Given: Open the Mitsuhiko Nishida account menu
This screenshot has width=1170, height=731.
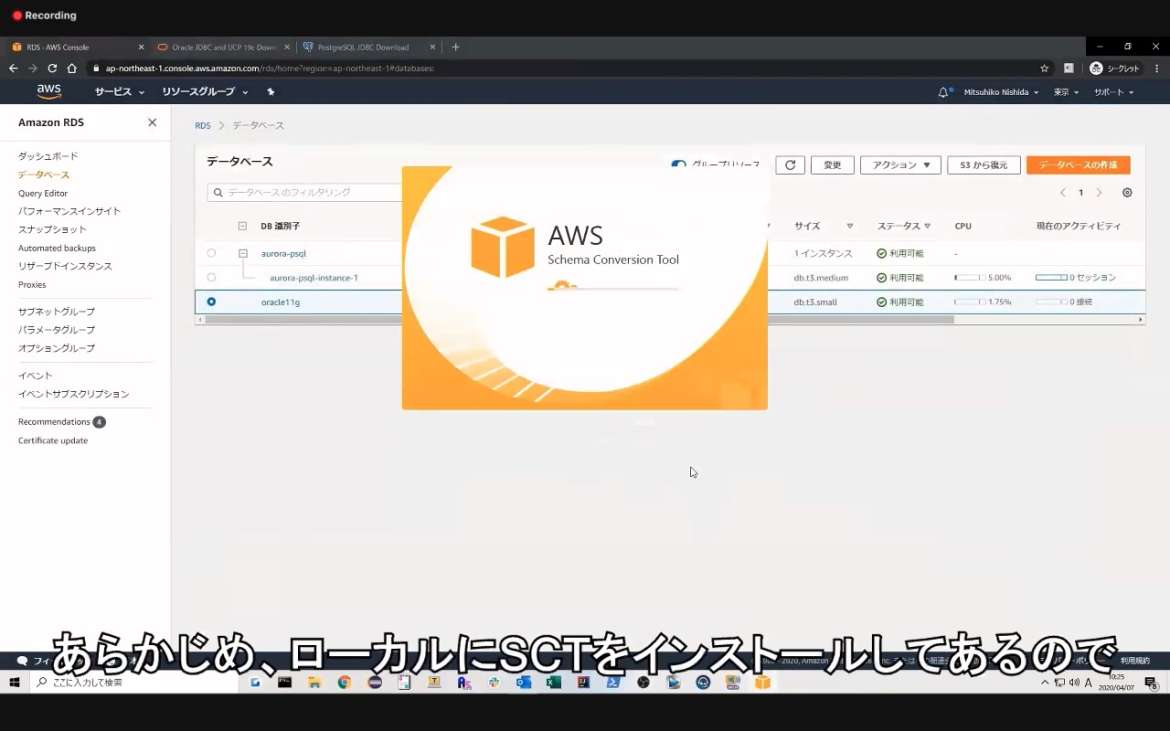Looking at the screenshot, I should coord(1001,92).
